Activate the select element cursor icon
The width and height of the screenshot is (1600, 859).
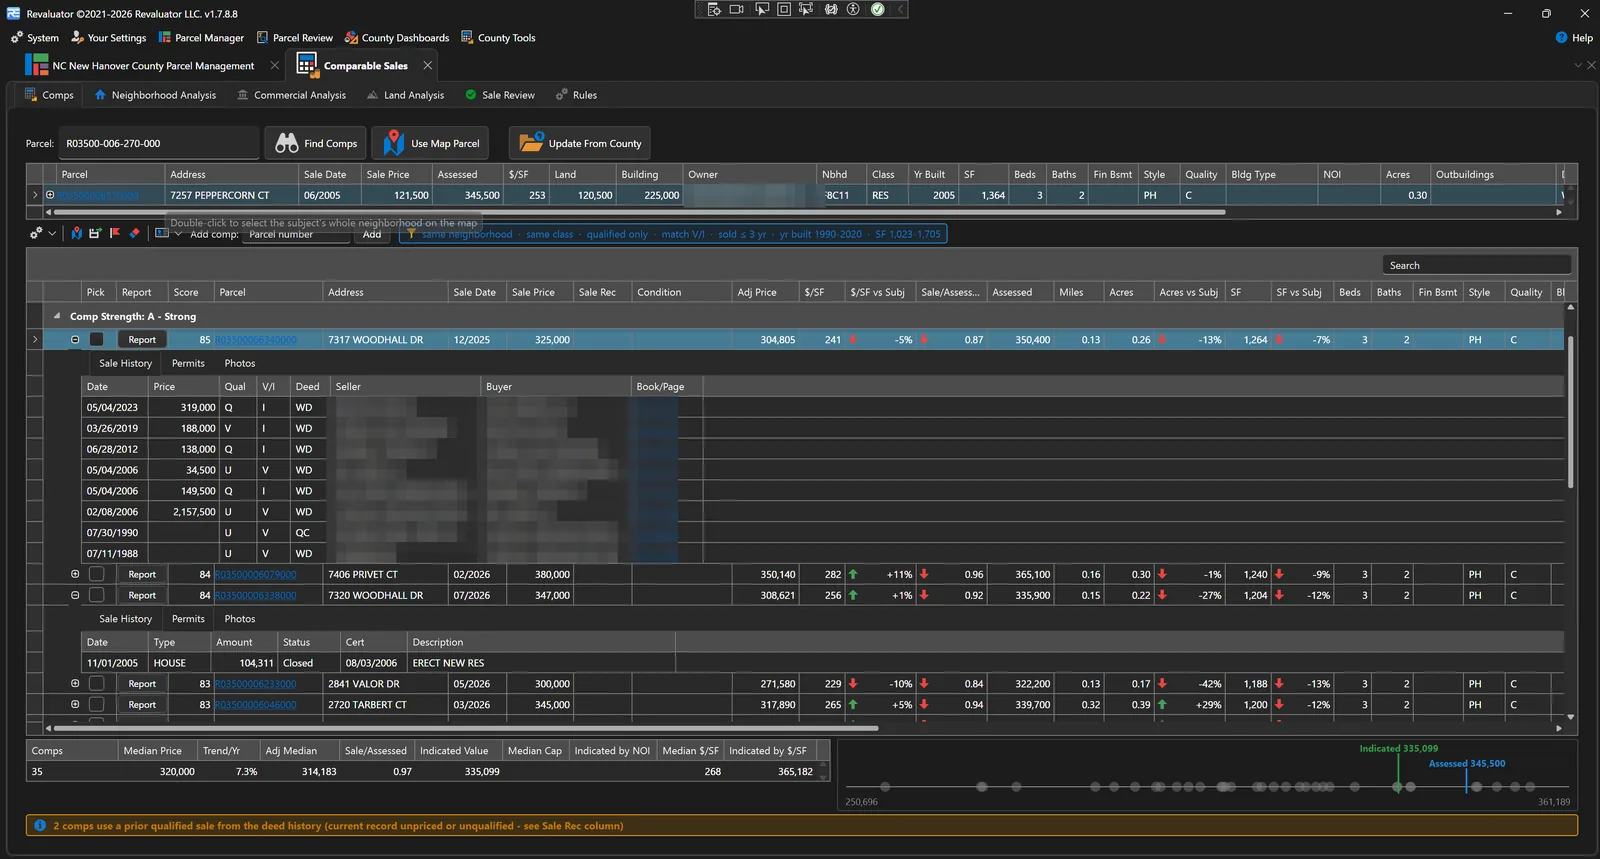coord(761,9)
